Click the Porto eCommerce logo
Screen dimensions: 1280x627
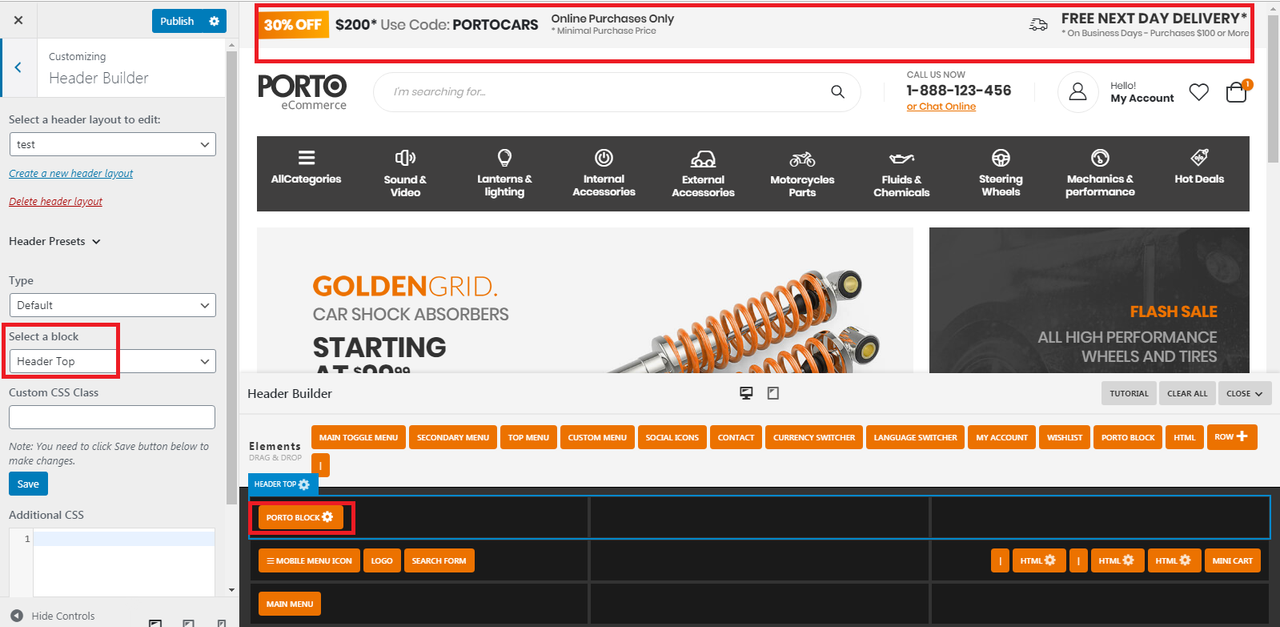[302, 92]
